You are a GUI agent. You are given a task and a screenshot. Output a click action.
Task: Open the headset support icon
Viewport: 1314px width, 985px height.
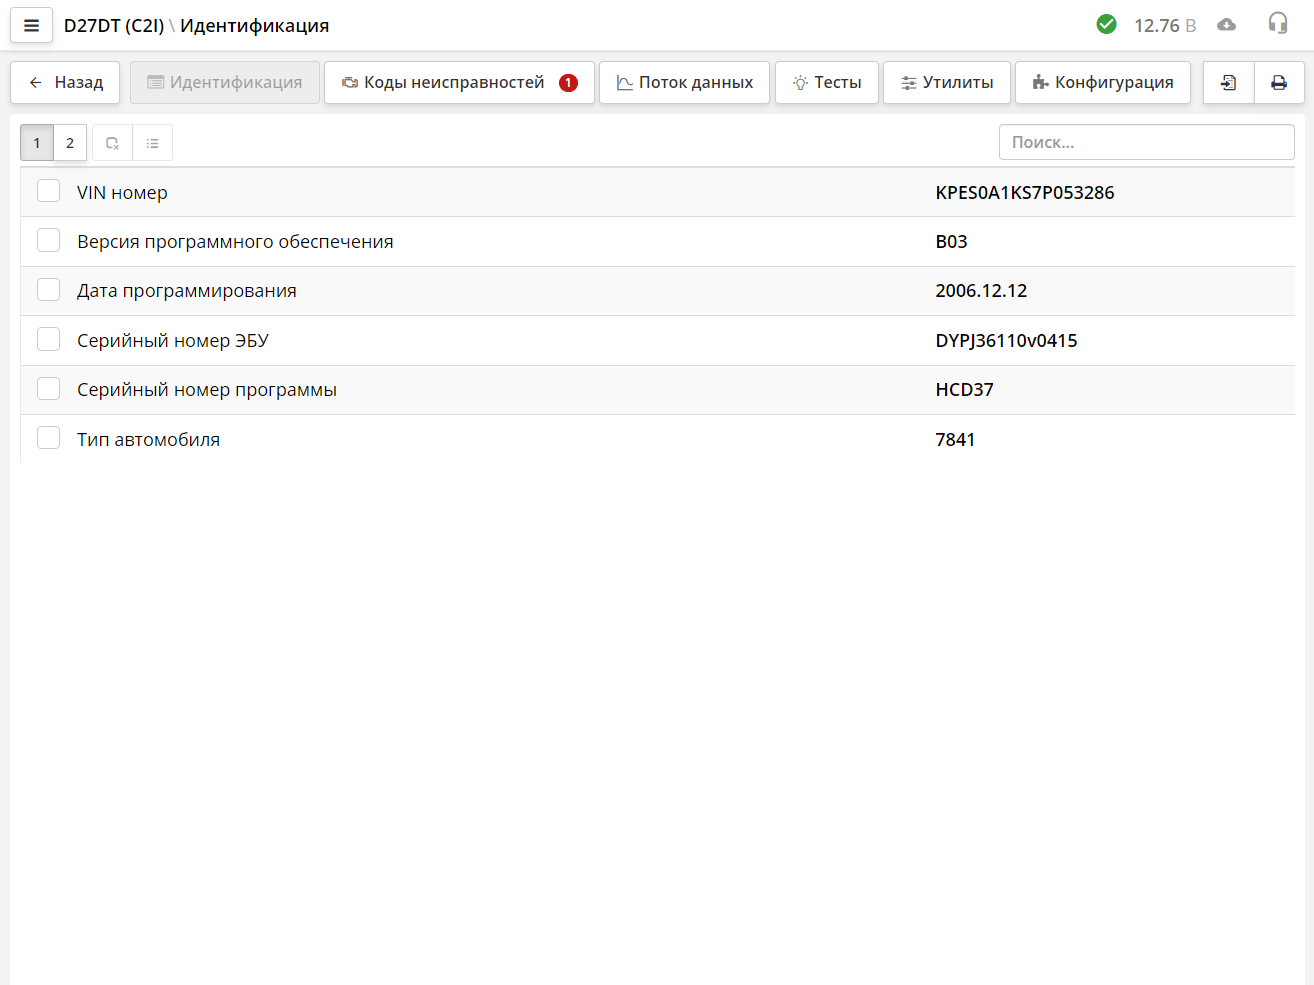click(x=1277, y=24)
